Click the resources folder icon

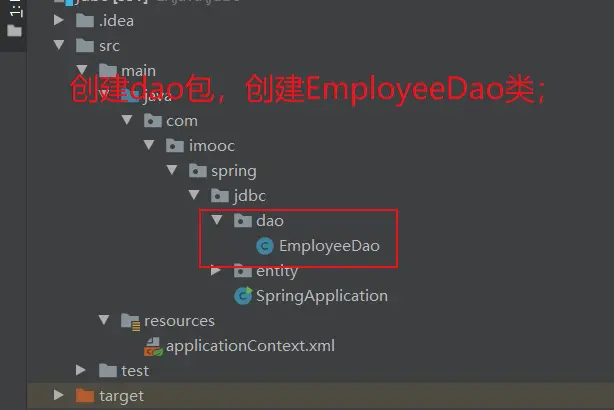pyautogui.click(x=130, y=321)
